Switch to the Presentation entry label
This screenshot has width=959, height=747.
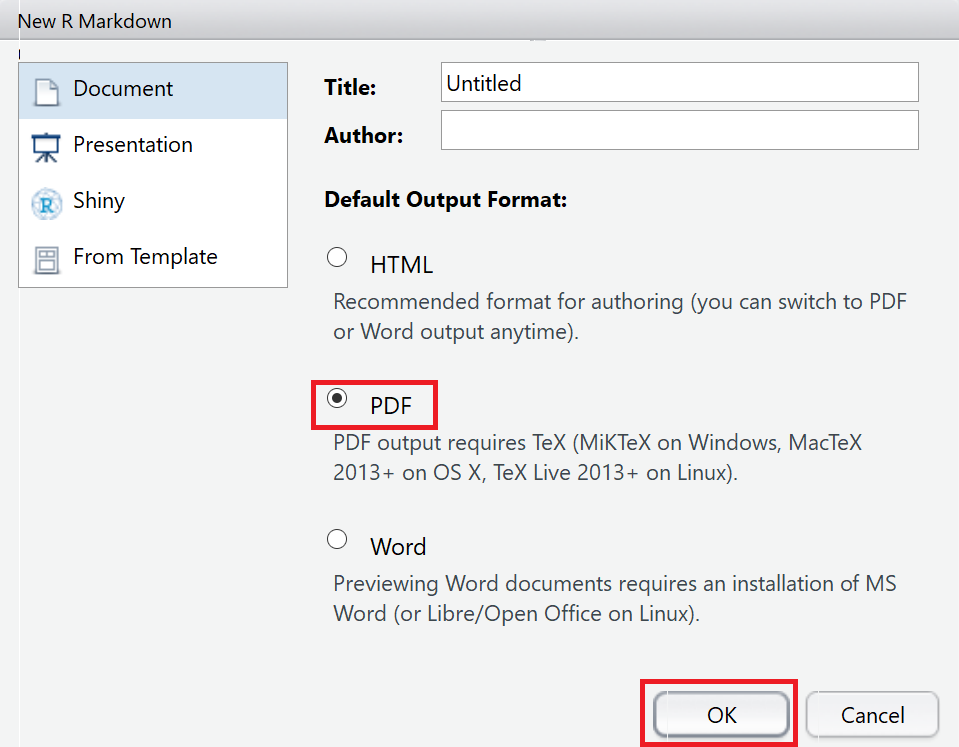coord(133,145)
